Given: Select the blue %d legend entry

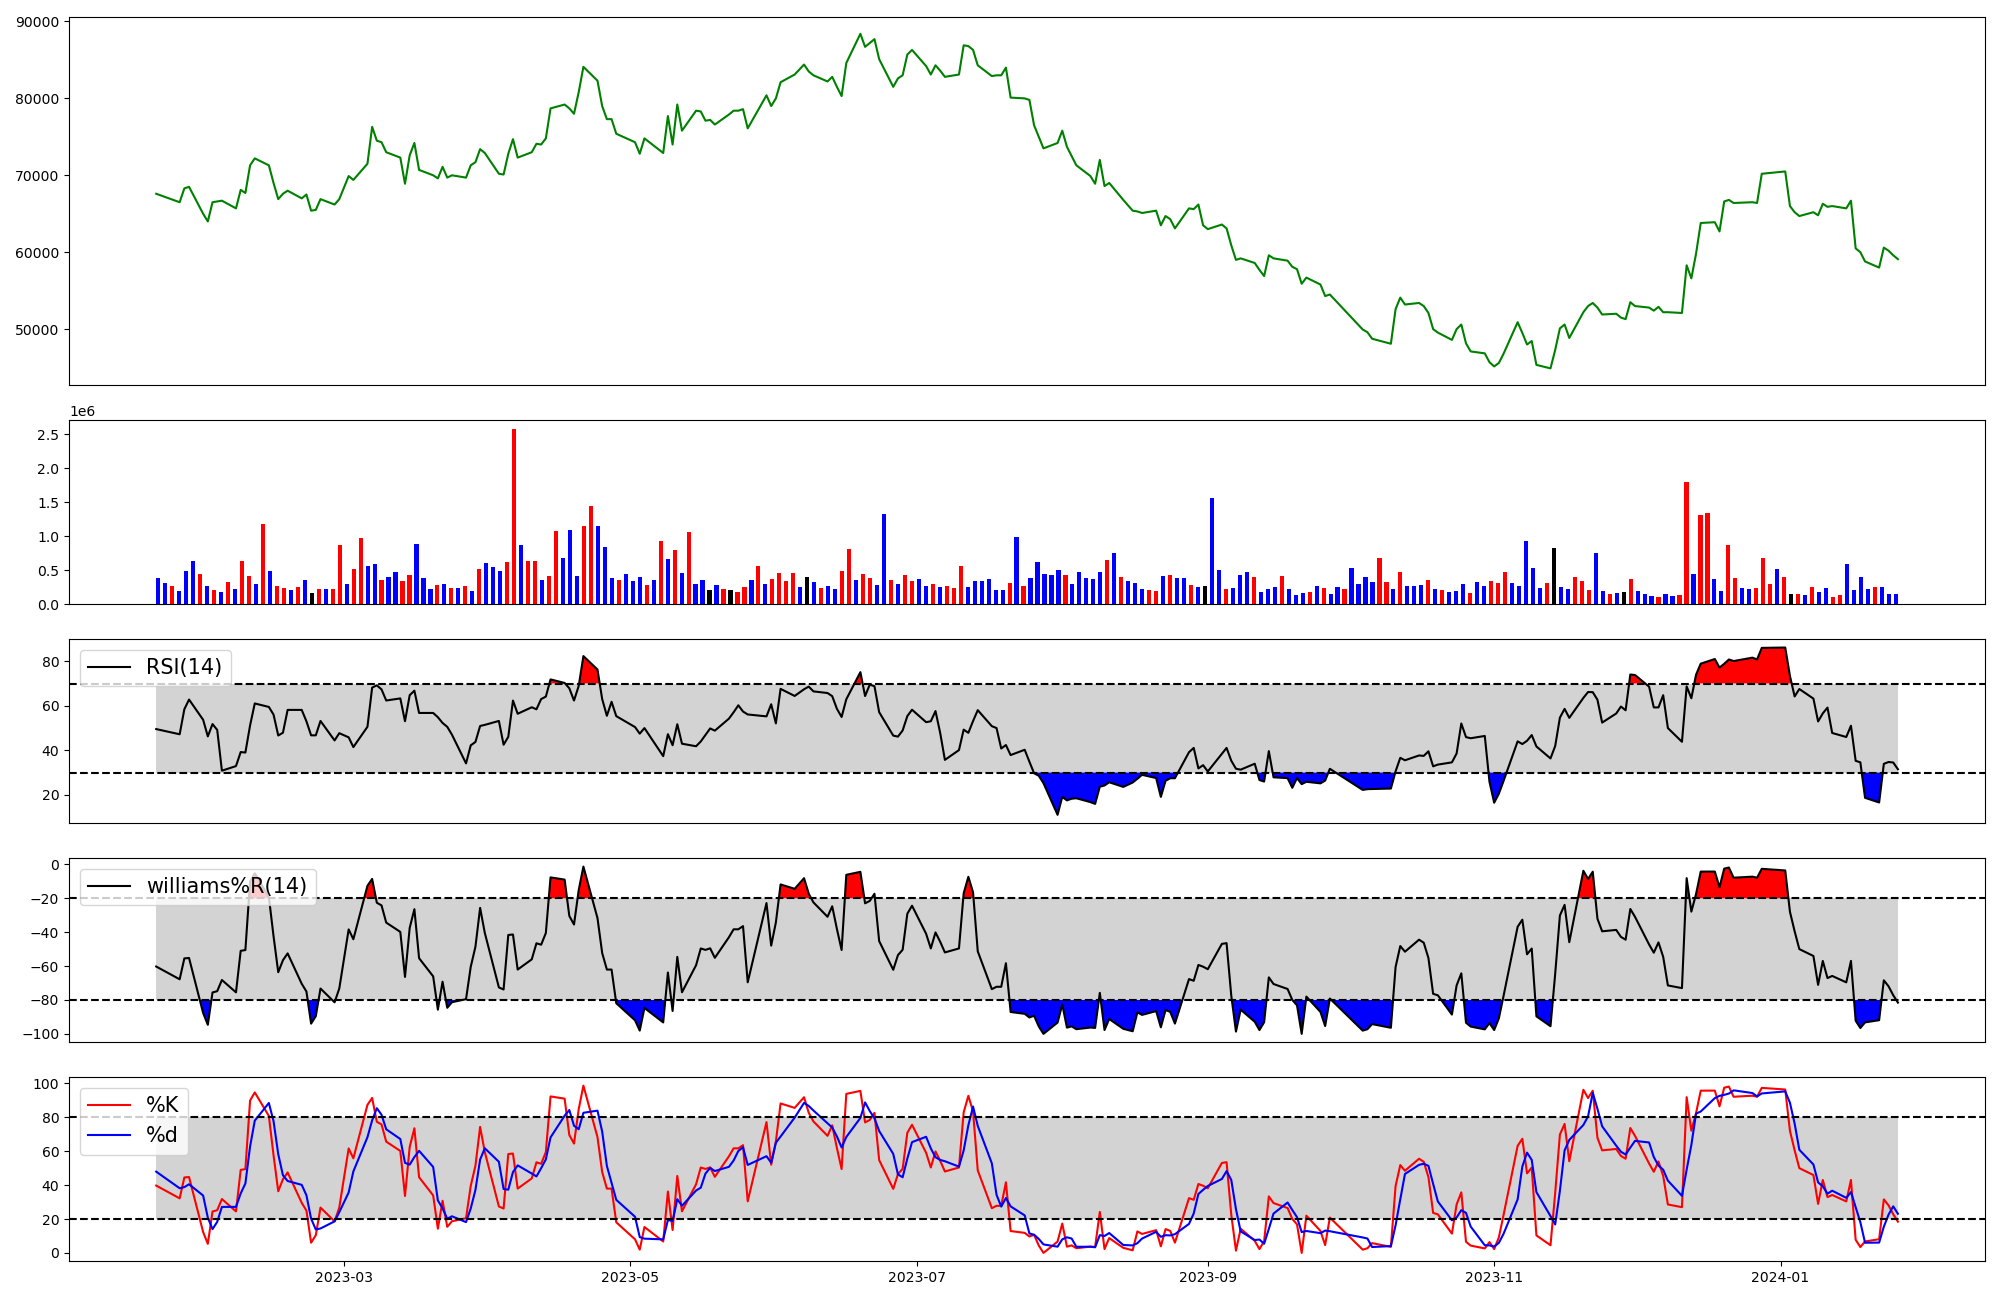Looking at the screenshot, I should 161,1135.
